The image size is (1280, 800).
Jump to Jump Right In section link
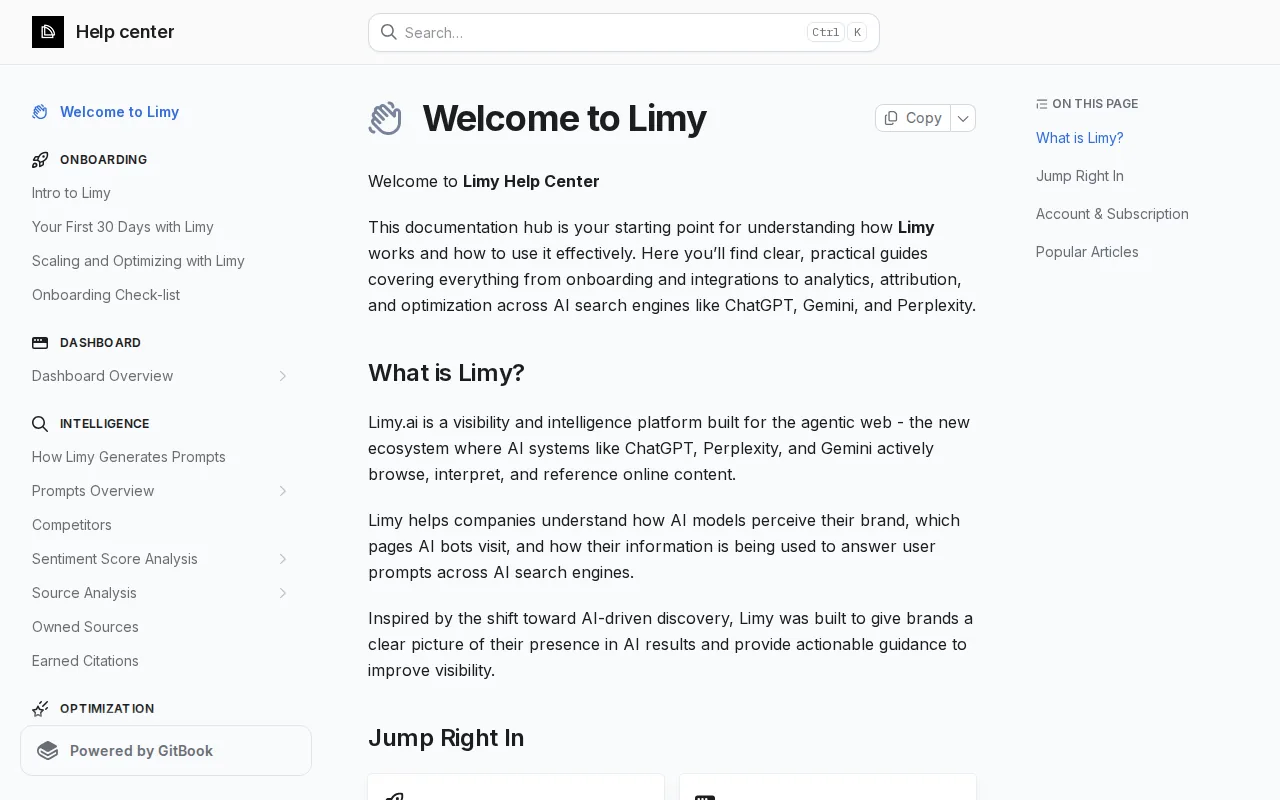tap(1080, 176)
